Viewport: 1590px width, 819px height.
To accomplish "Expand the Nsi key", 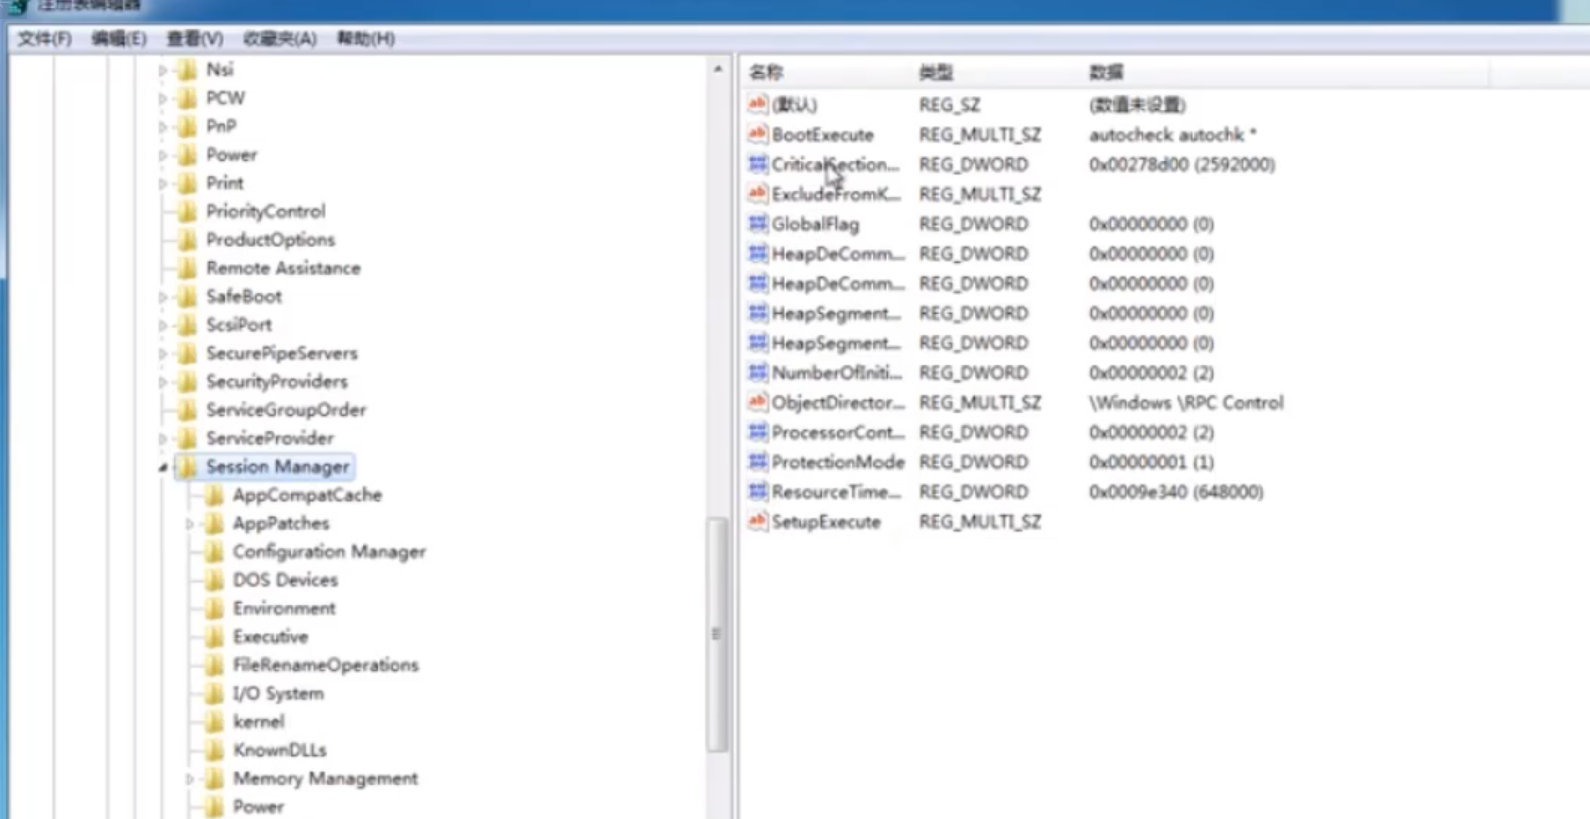I will coord(163,70).
